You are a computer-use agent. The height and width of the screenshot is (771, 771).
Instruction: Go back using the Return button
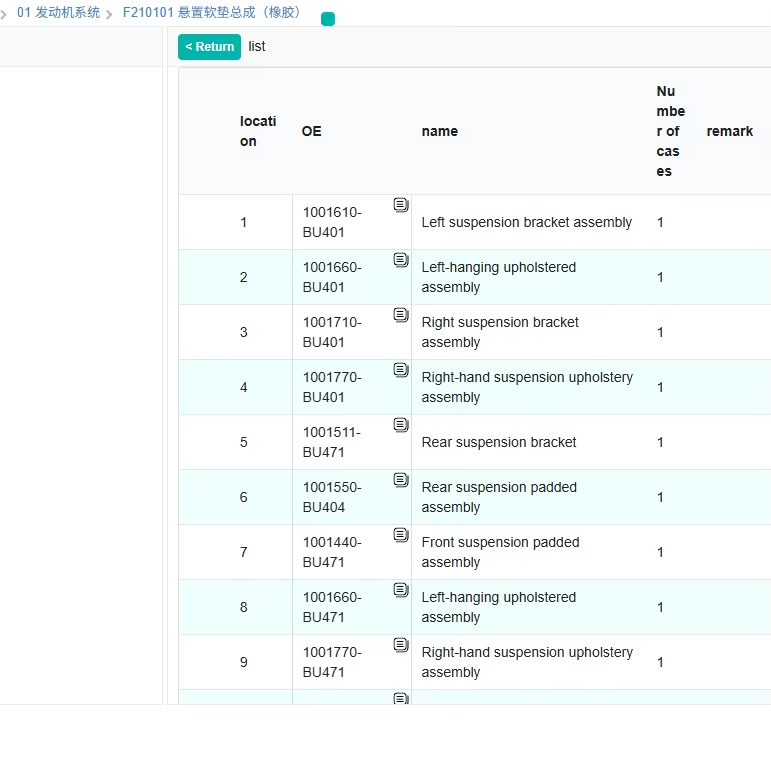click(x=209, y=47)
